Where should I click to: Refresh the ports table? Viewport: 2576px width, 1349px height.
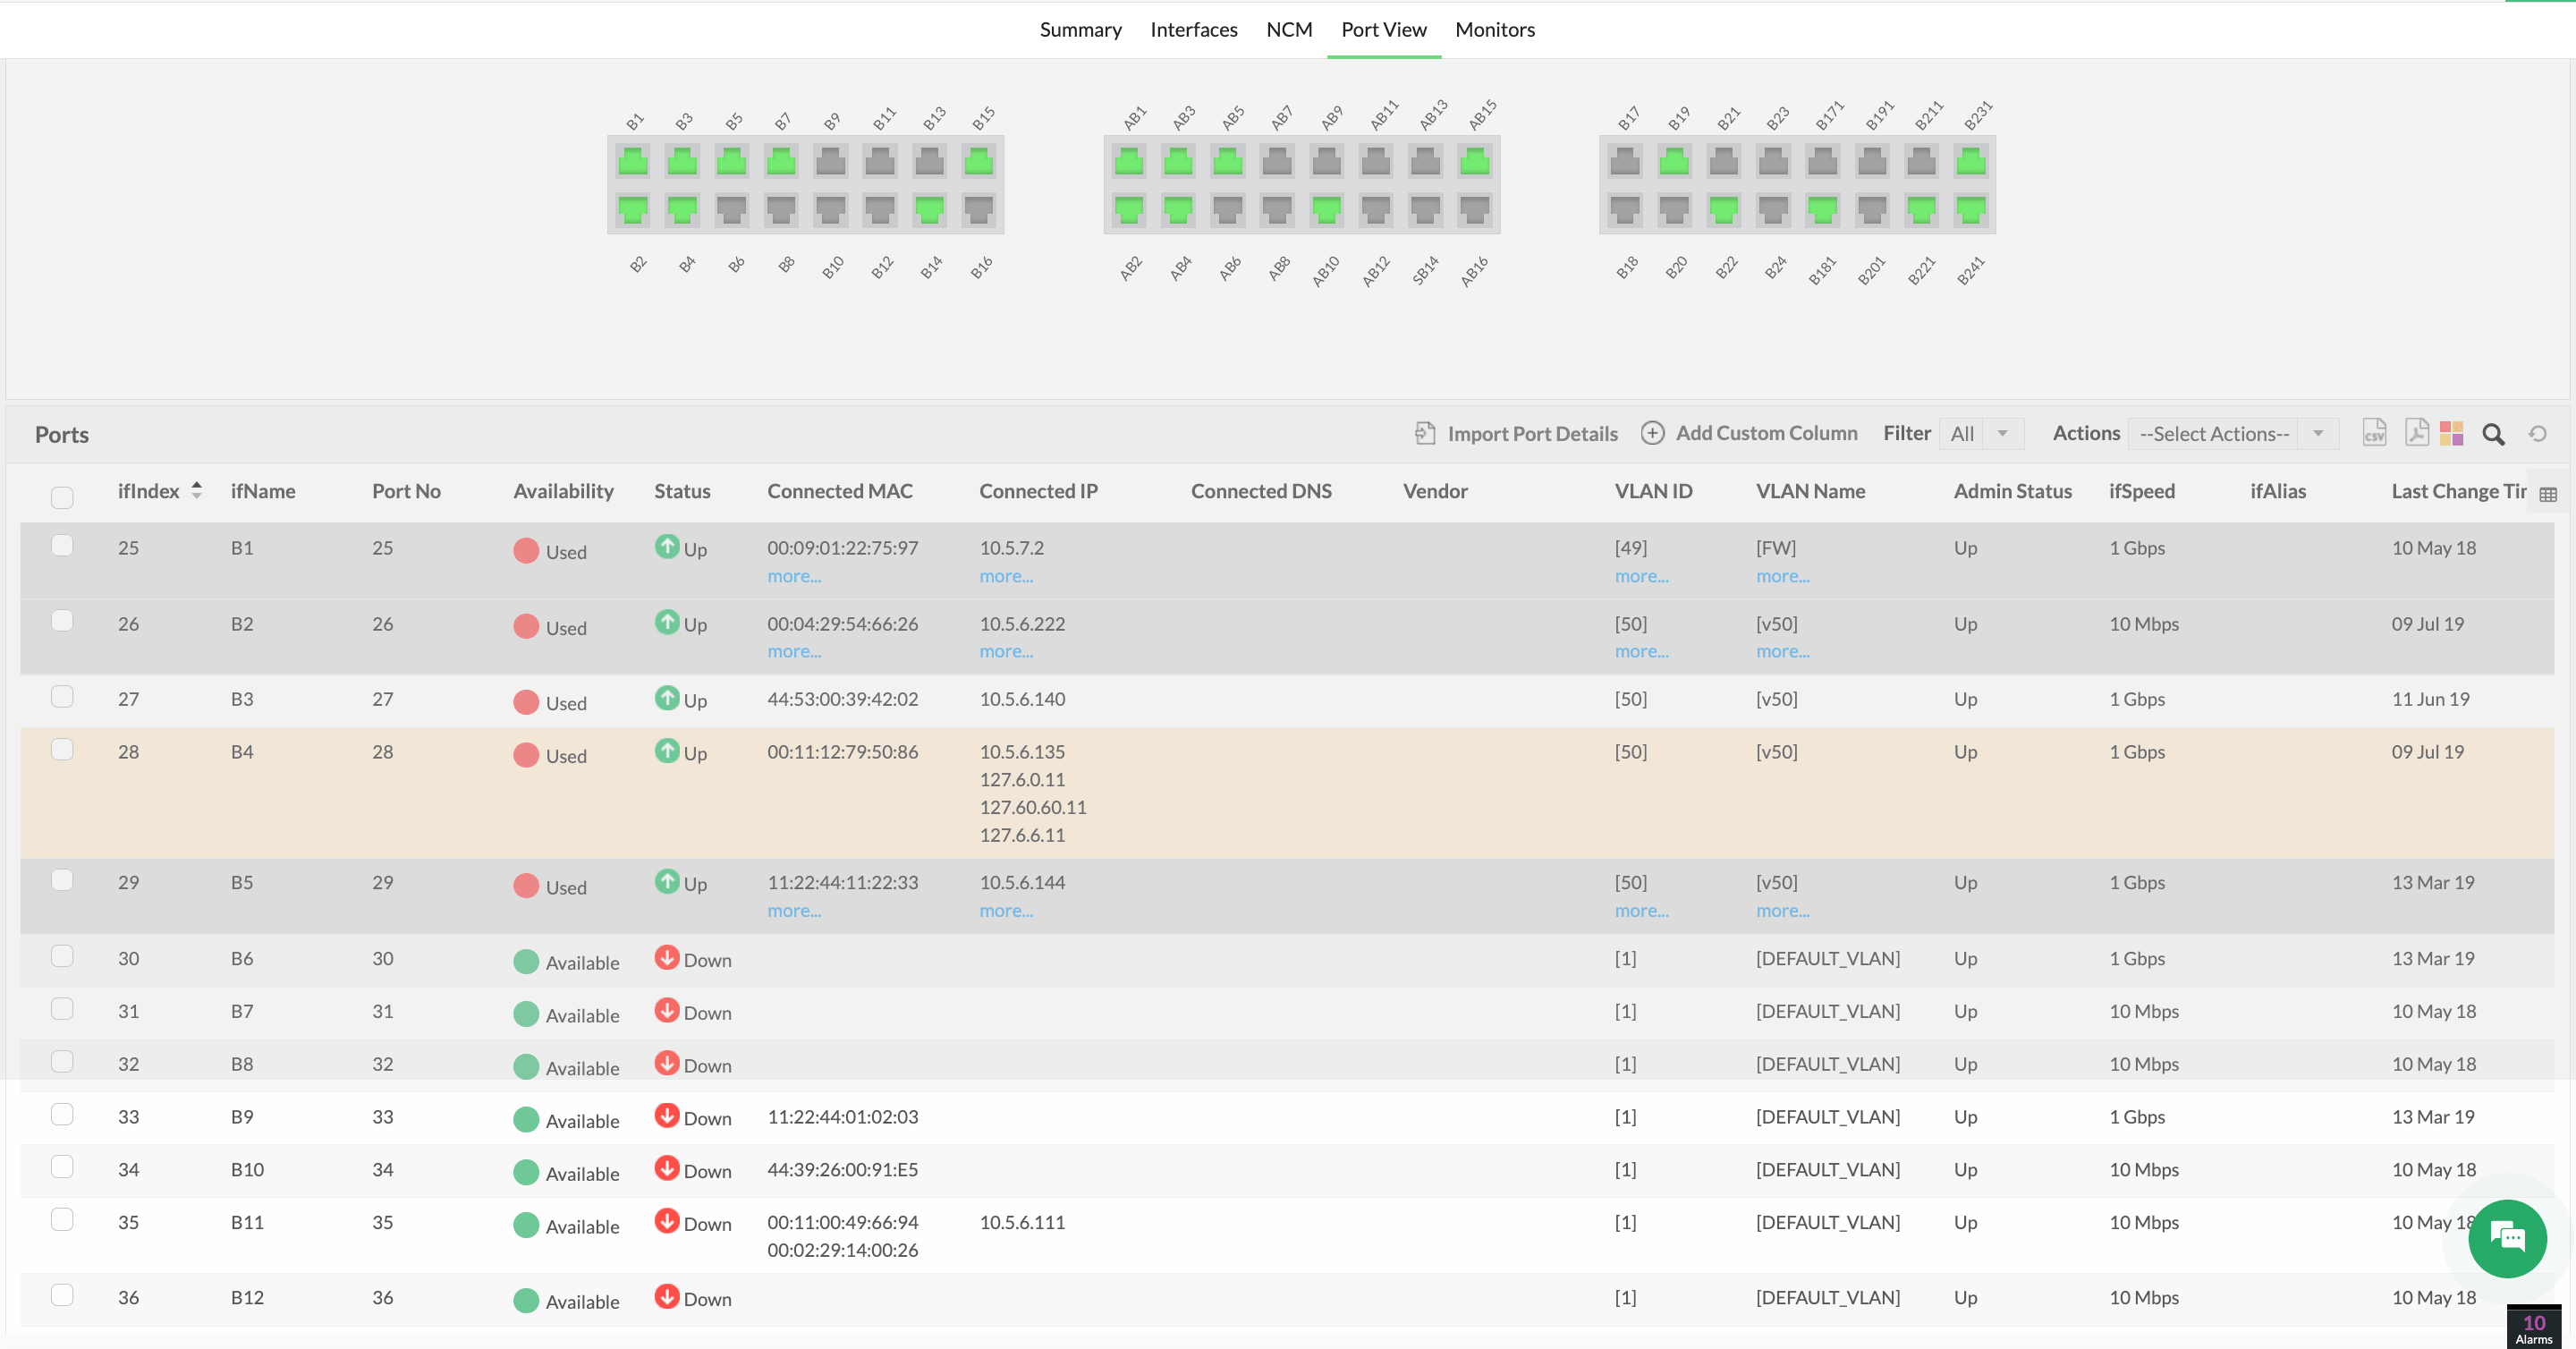(x=2538, y=434)
